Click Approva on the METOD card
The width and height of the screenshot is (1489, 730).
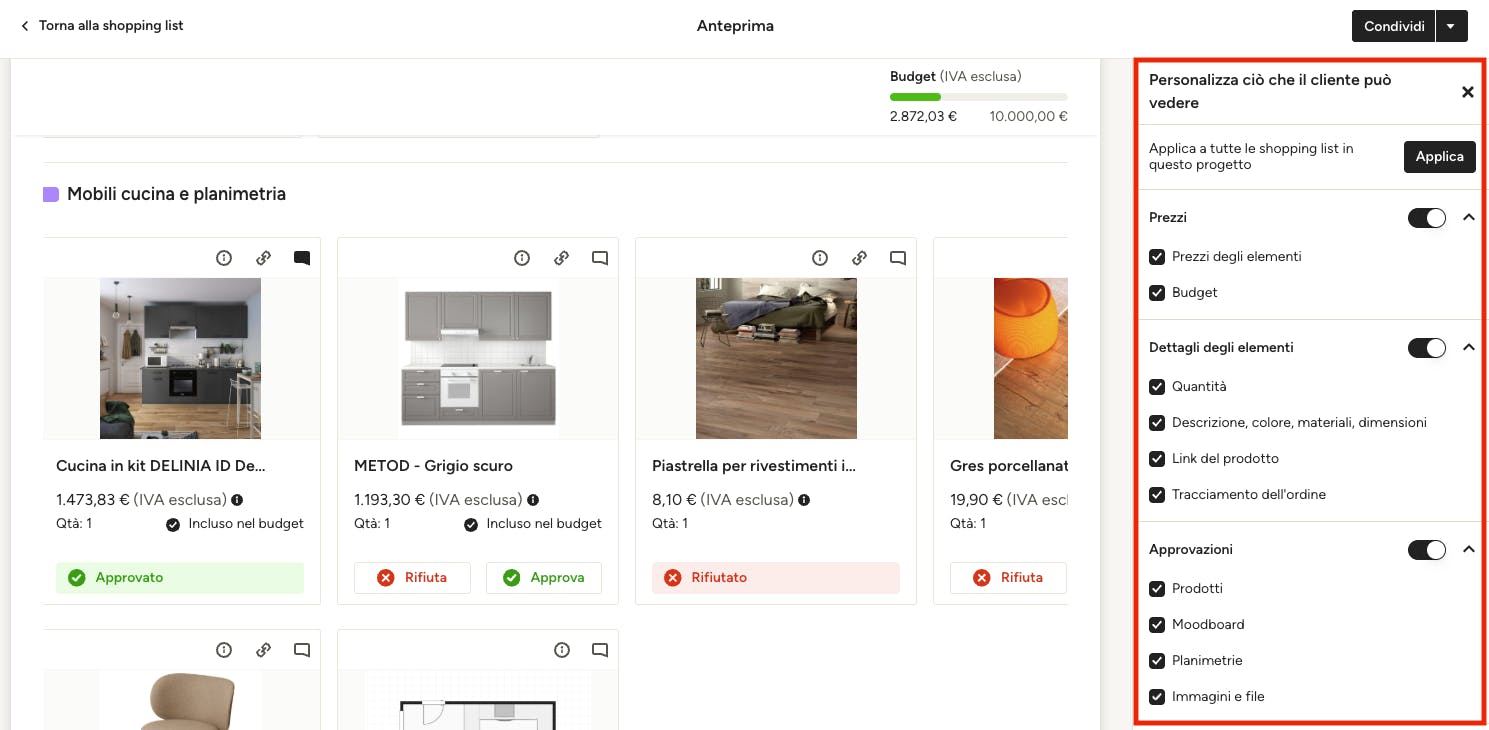tap(543, 578)
